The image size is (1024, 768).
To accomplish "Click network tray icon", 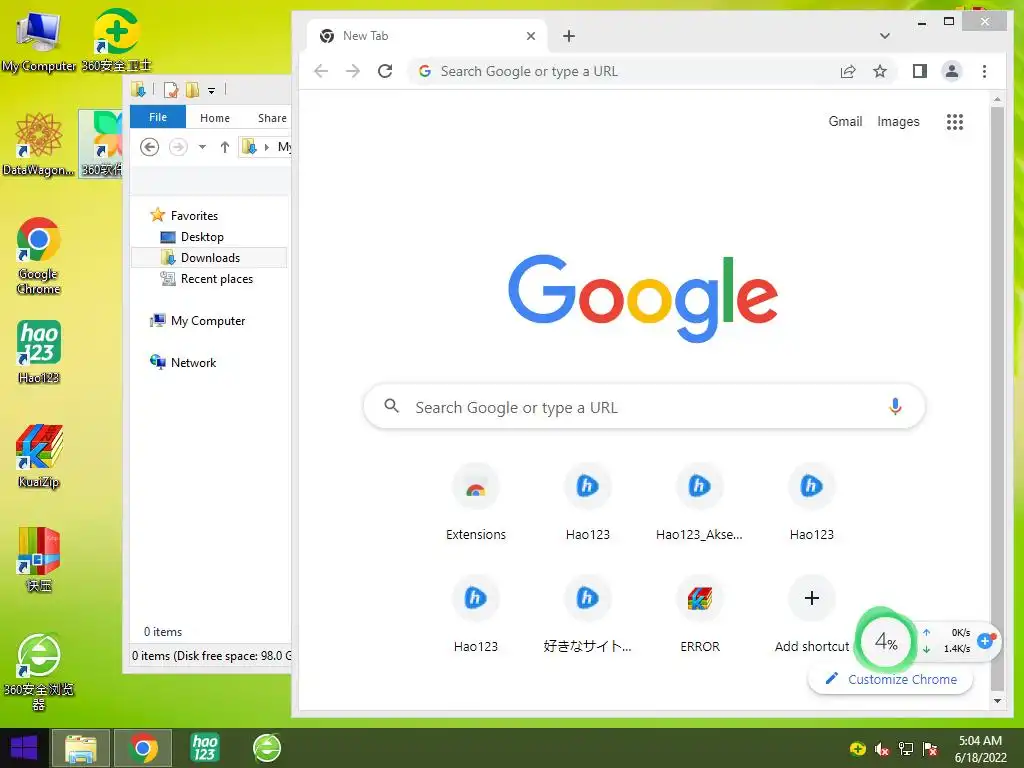I will click(906, 749).
